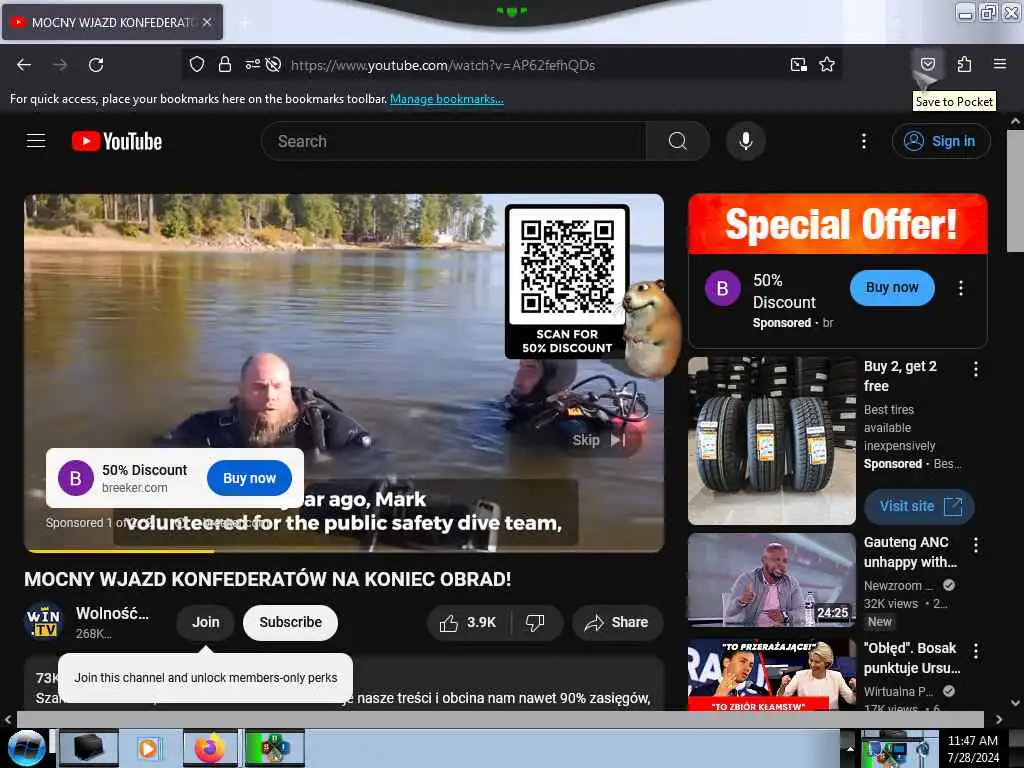Click Buy now in the video ad overlay

[x=249, y=478]
